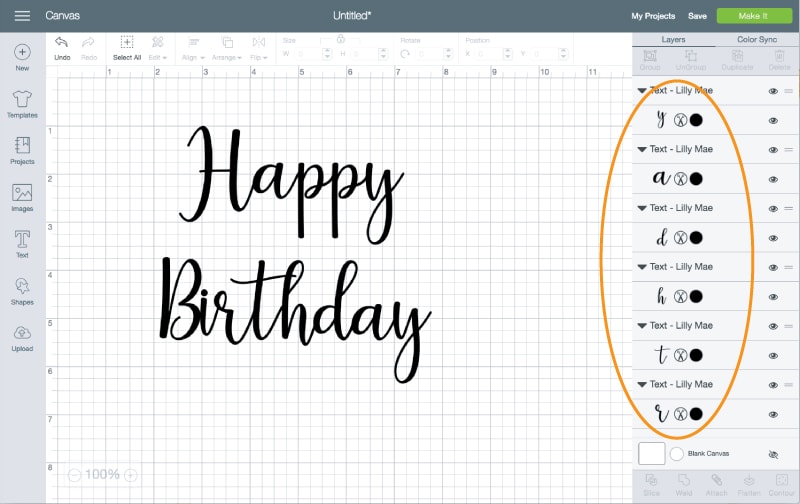Show the hidden Blank Canvas layer
This screenshot has width=800, height=504.
773,454
